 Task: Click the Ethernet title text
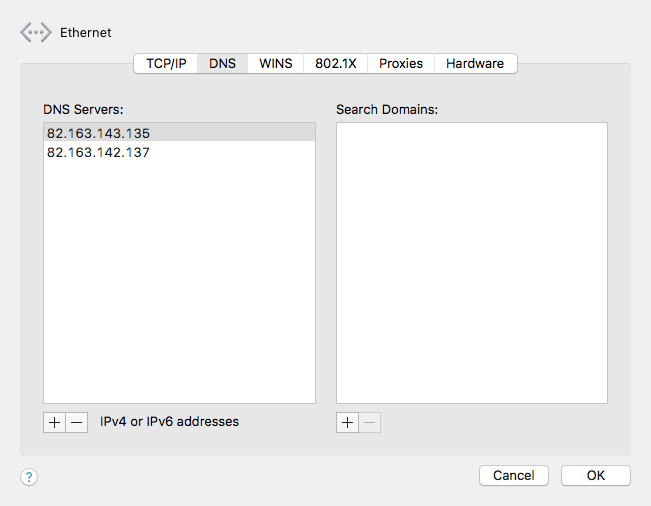click(x=86, y=33)
